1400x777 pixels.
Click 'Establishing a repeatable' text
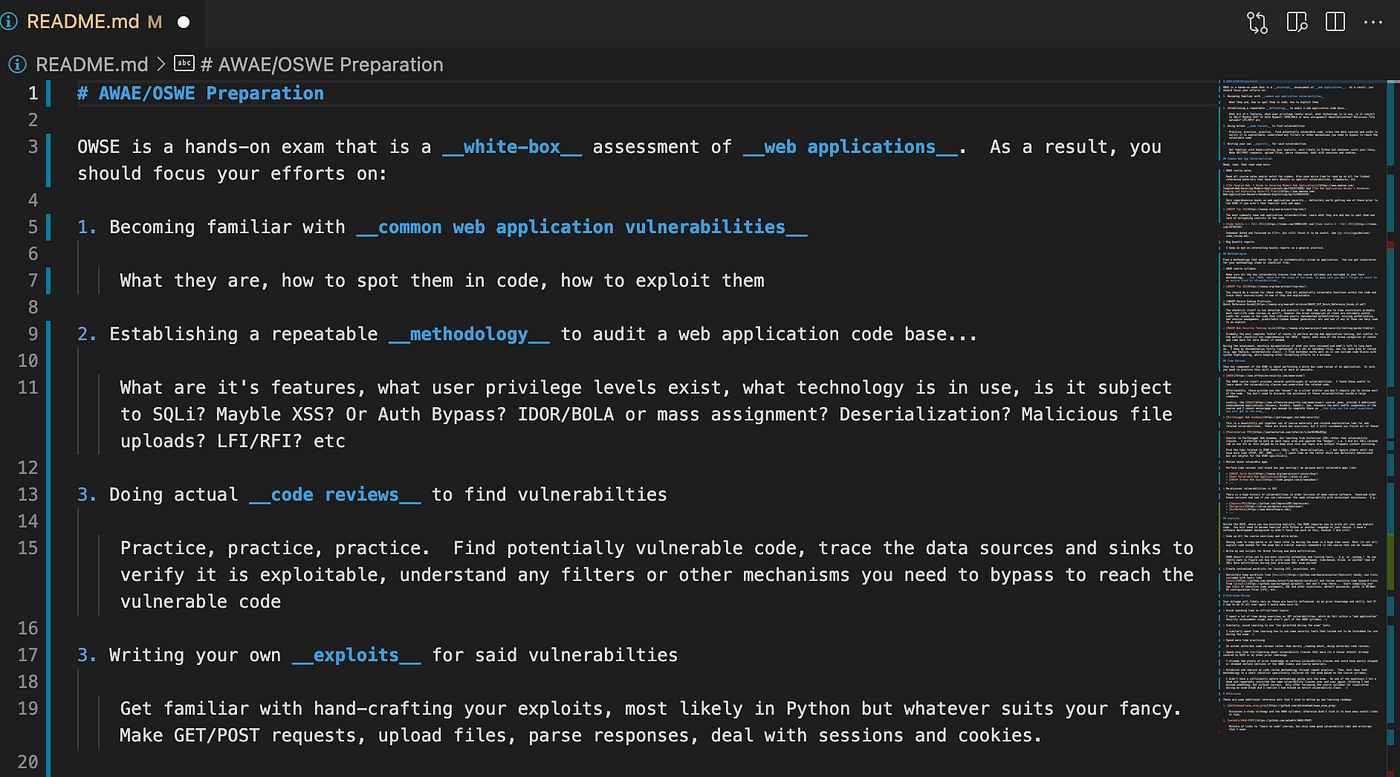[243, 334]
